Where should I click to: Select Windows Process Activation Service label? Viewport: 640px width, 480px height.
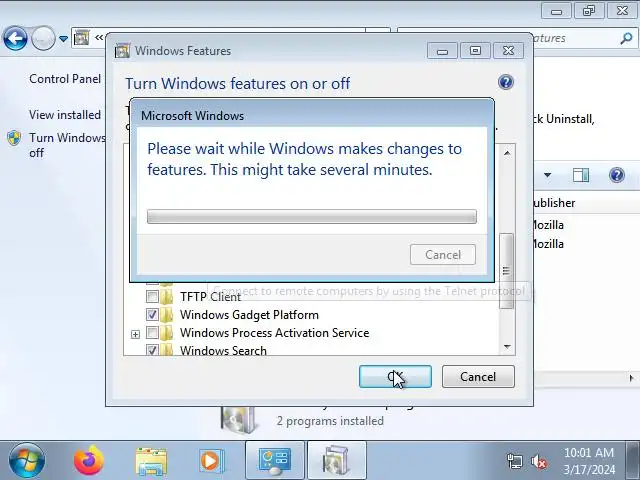coord(274,333)
